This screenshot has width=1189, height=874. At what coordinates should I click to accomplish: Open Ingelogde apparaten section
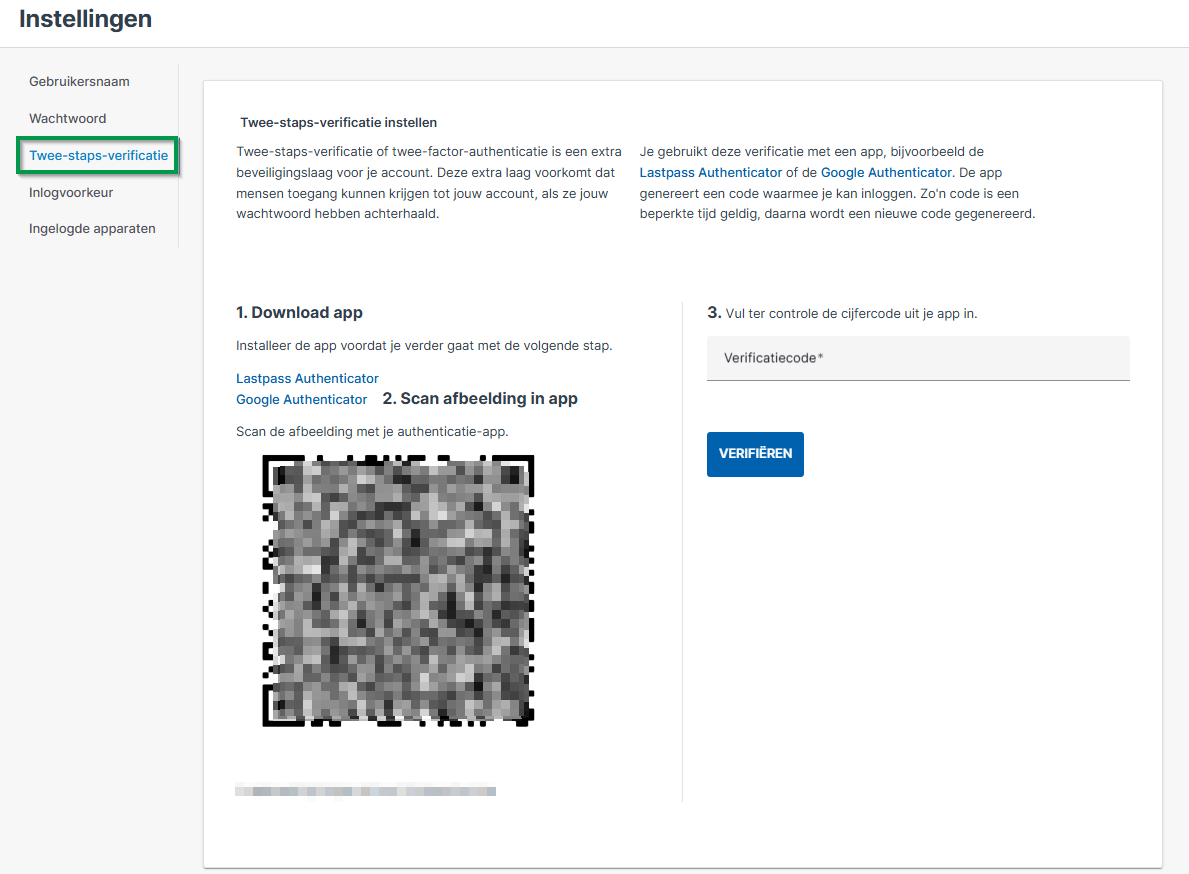point(92,229)
